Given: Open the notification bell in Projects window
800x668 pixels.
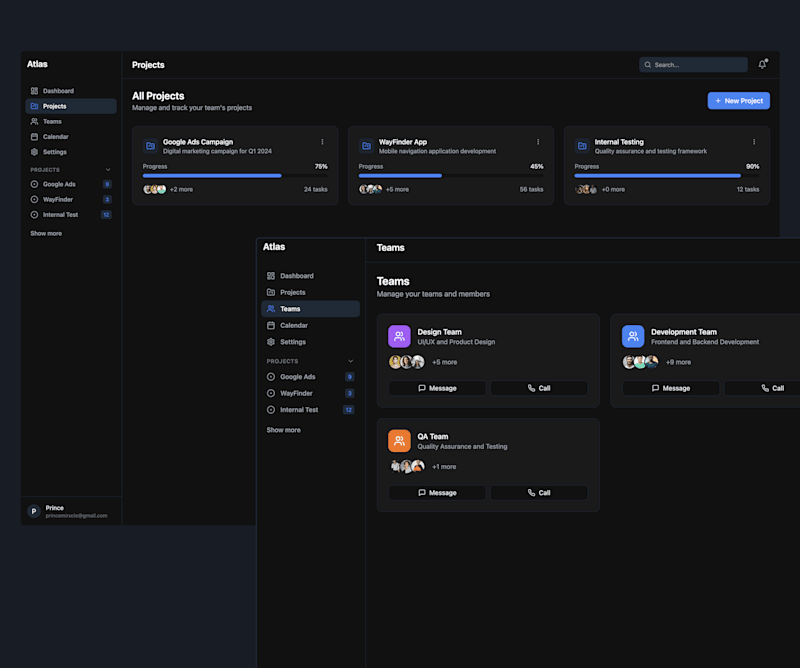Looking at the screenshot, I should click(762, 64).
